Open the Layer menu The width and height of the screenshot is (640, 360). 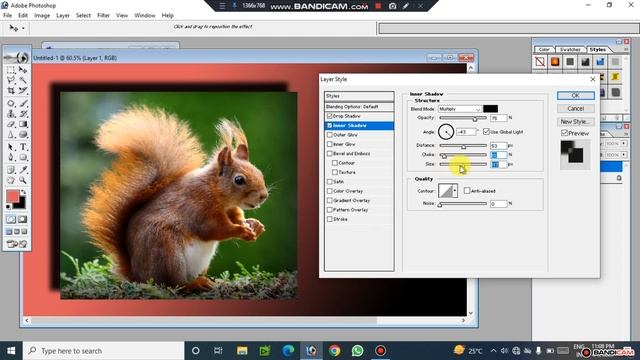coord(63,15)
